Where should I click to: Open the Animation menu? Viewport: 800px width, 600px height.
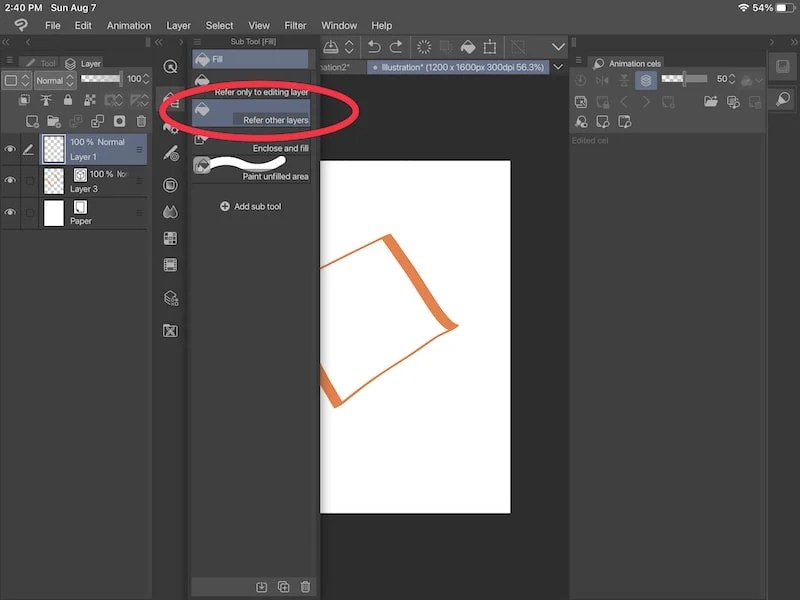point(129,25)
